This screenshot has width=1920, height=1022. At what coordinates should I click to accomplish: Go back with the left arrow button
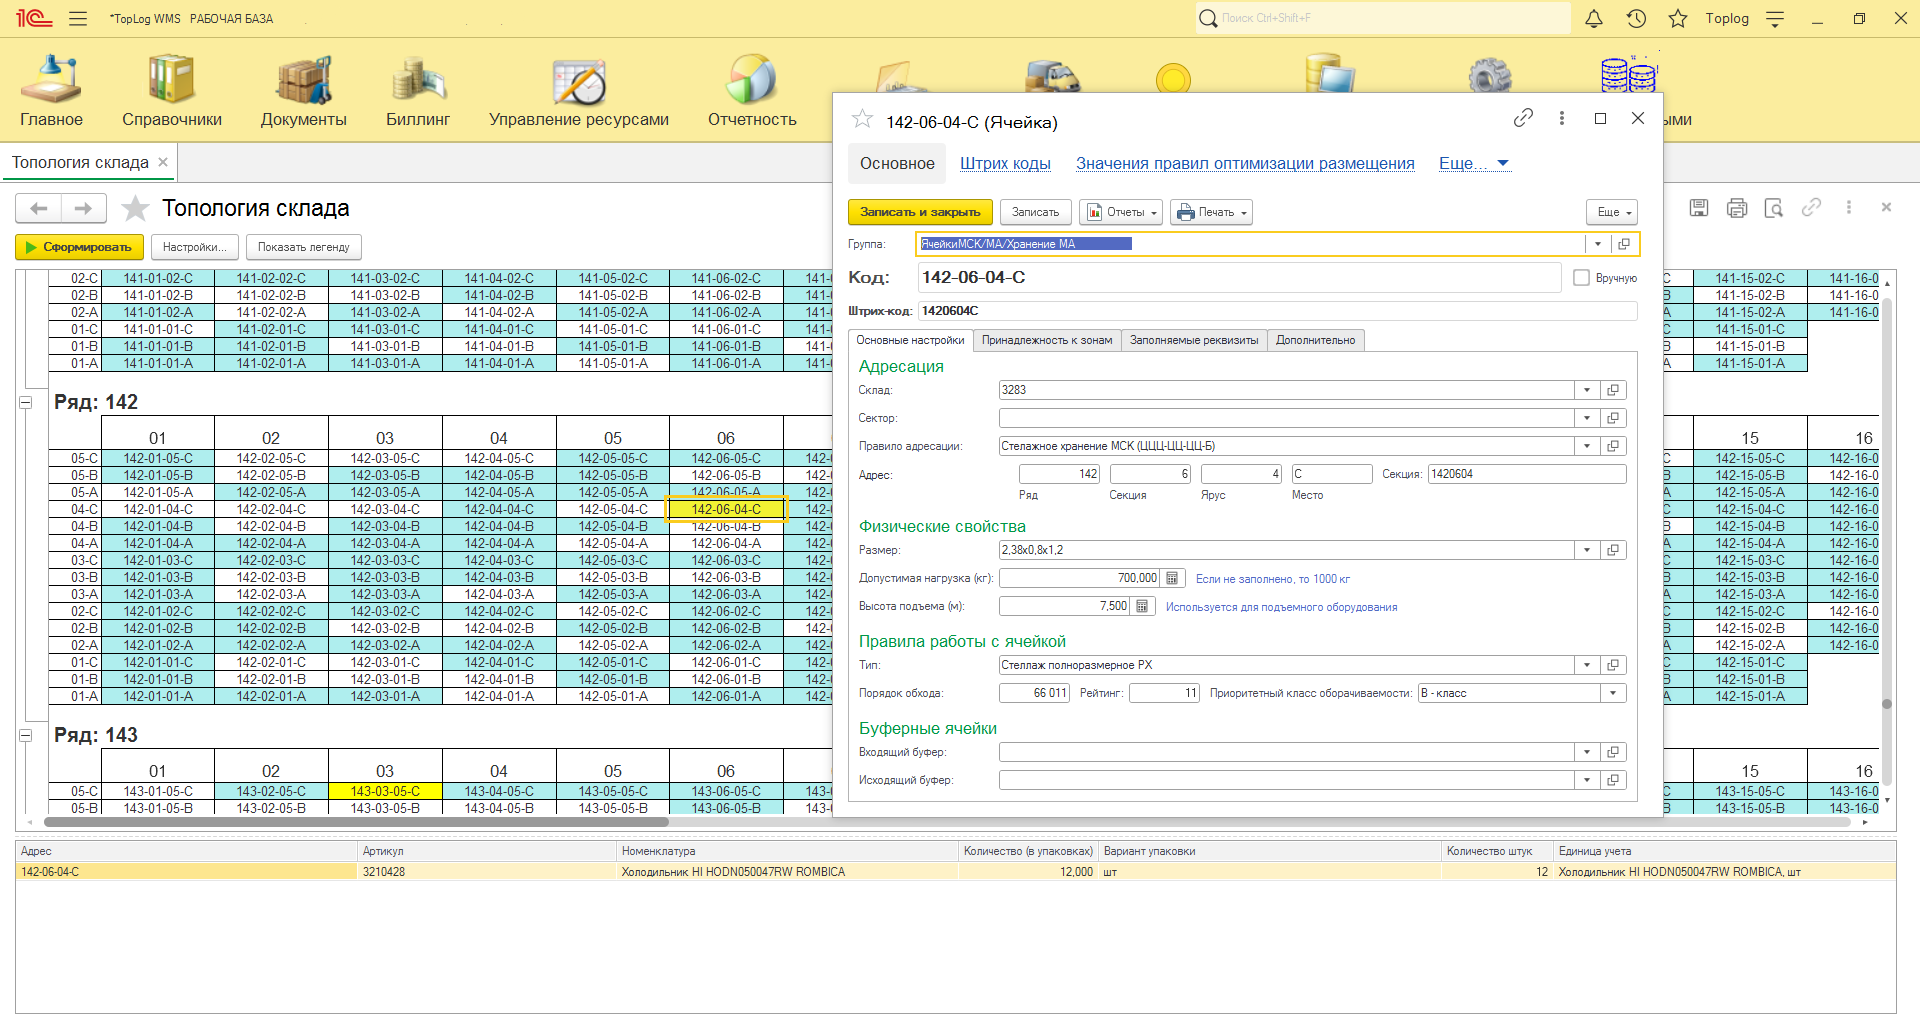[x=39, y=208]
